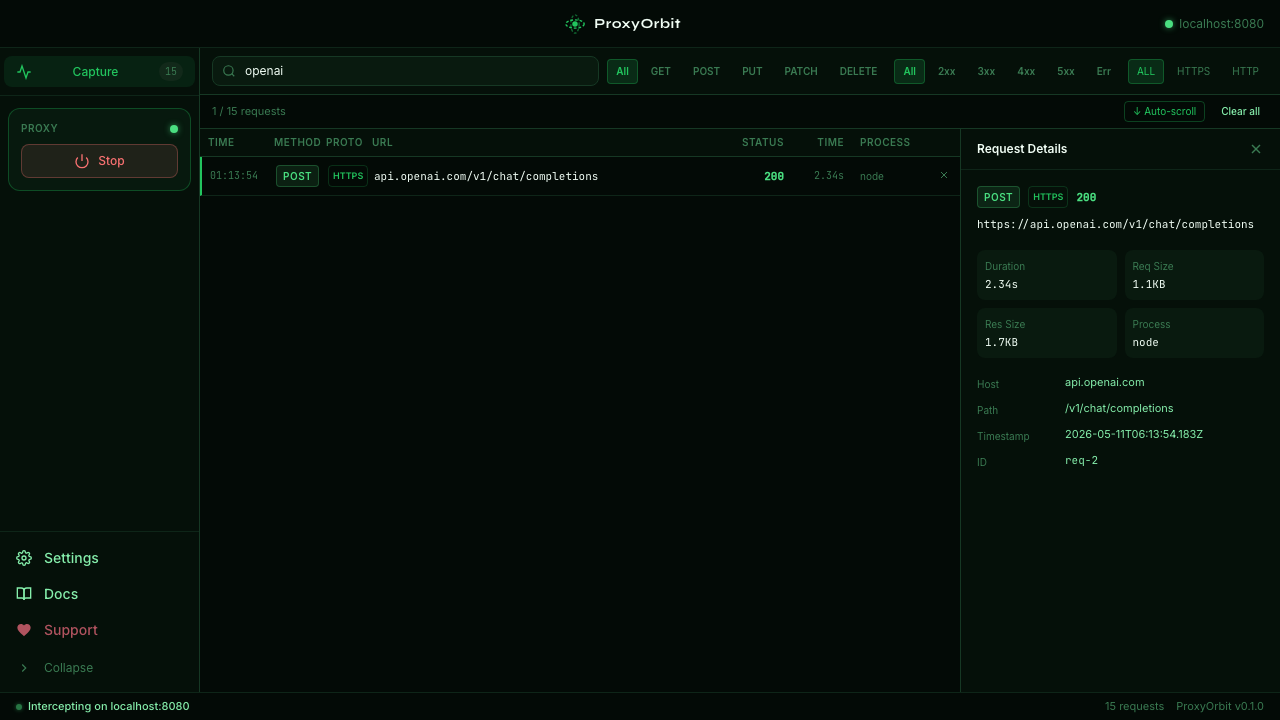Click the PROTO column header
This screenshot has width=1280, height=720.
[x=344, y=143]
